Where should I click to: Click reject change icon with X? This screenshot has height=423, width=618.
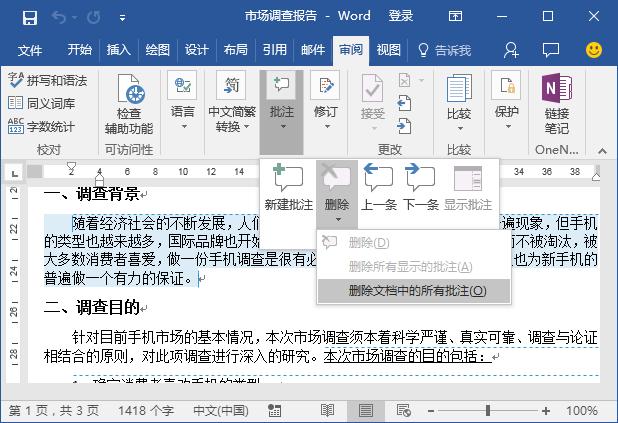coord(404,81)
